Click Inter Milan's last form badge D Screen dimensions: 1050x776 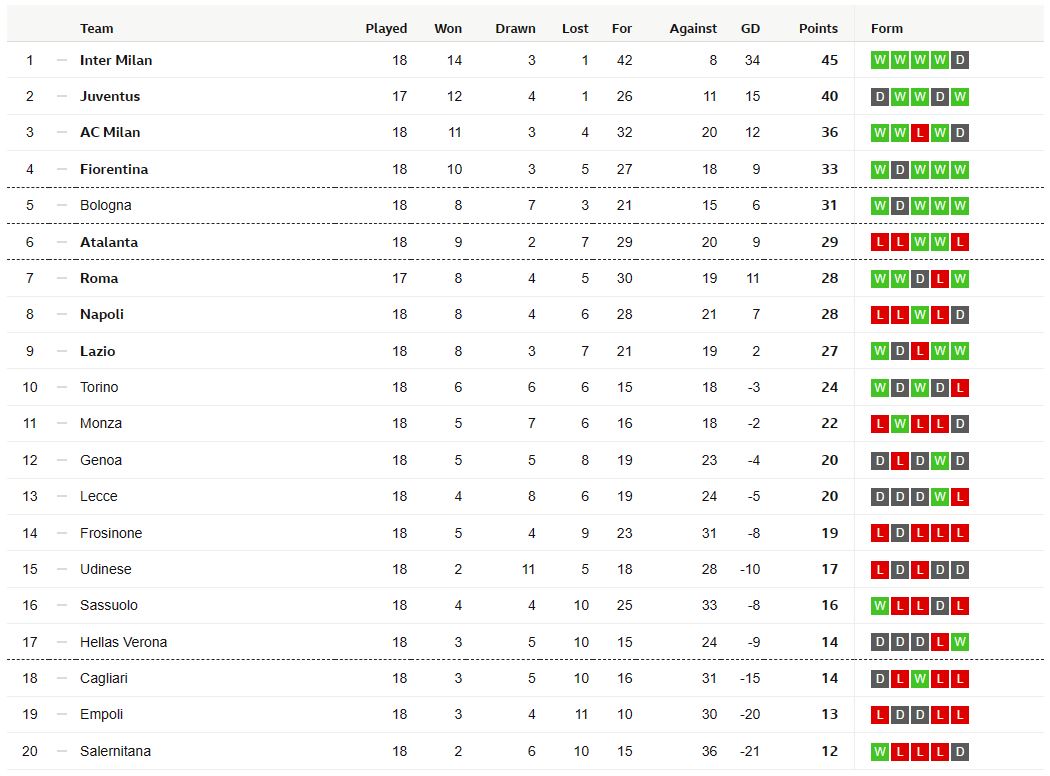pyautogui.click(x=960, y=60)
